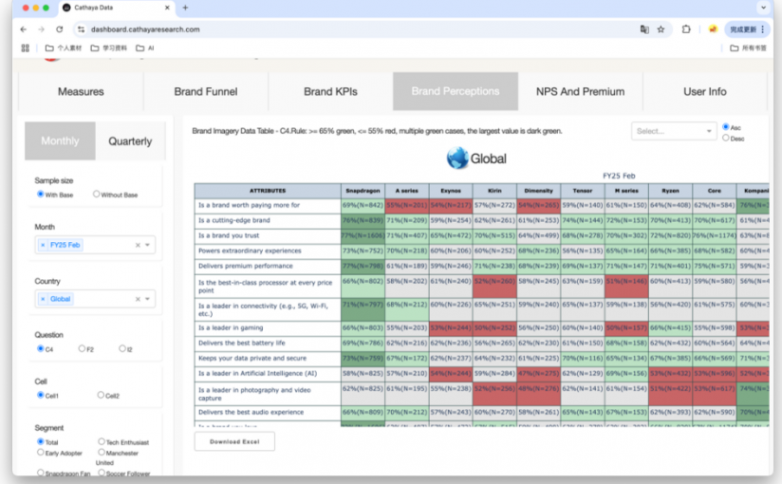Set sort order to Desc

725,138
